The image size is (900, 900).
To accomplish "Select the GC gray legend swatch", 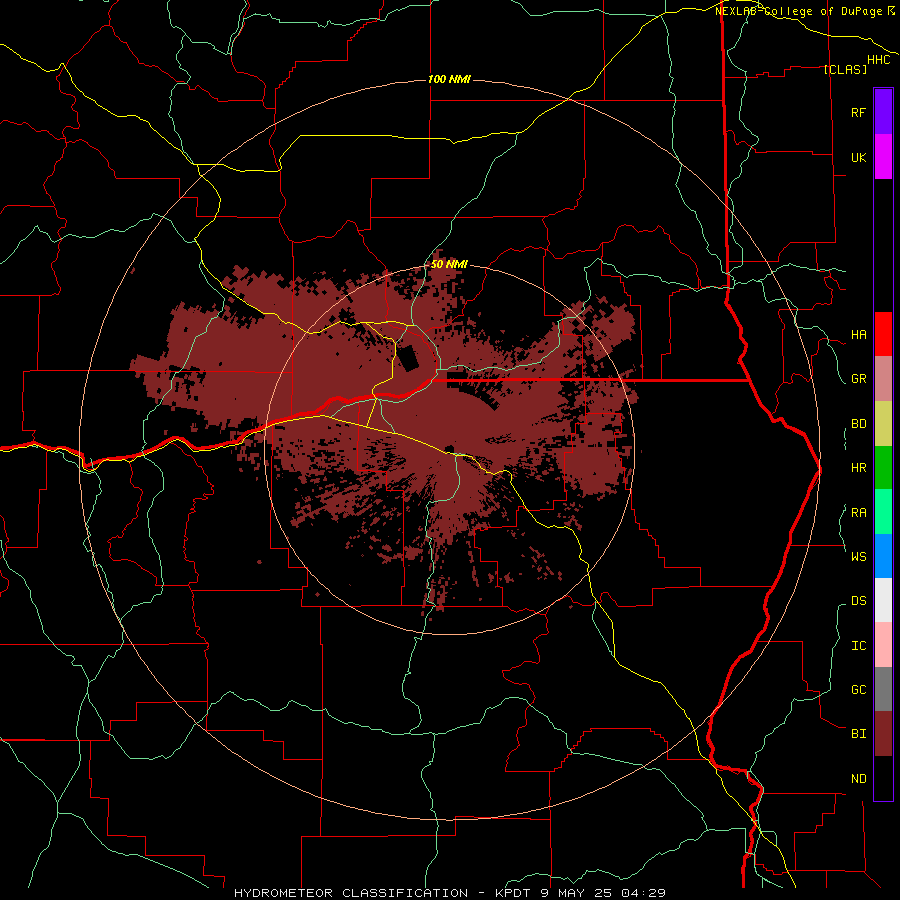I will click(x=883, y=689).
